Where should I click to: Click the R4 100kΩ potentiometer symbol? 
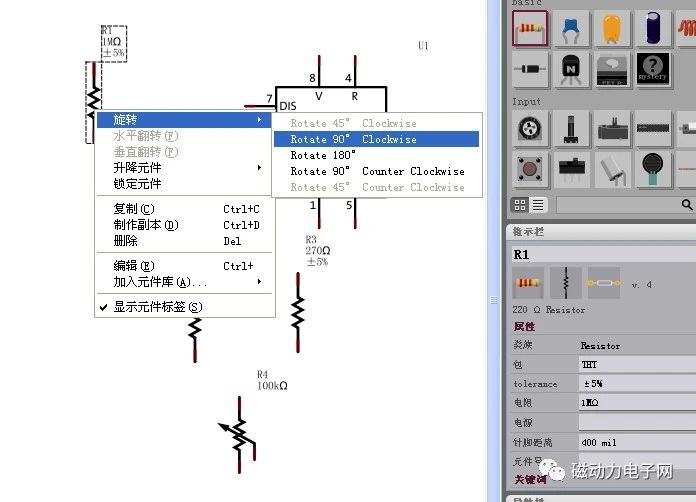(x=237, y=435)
